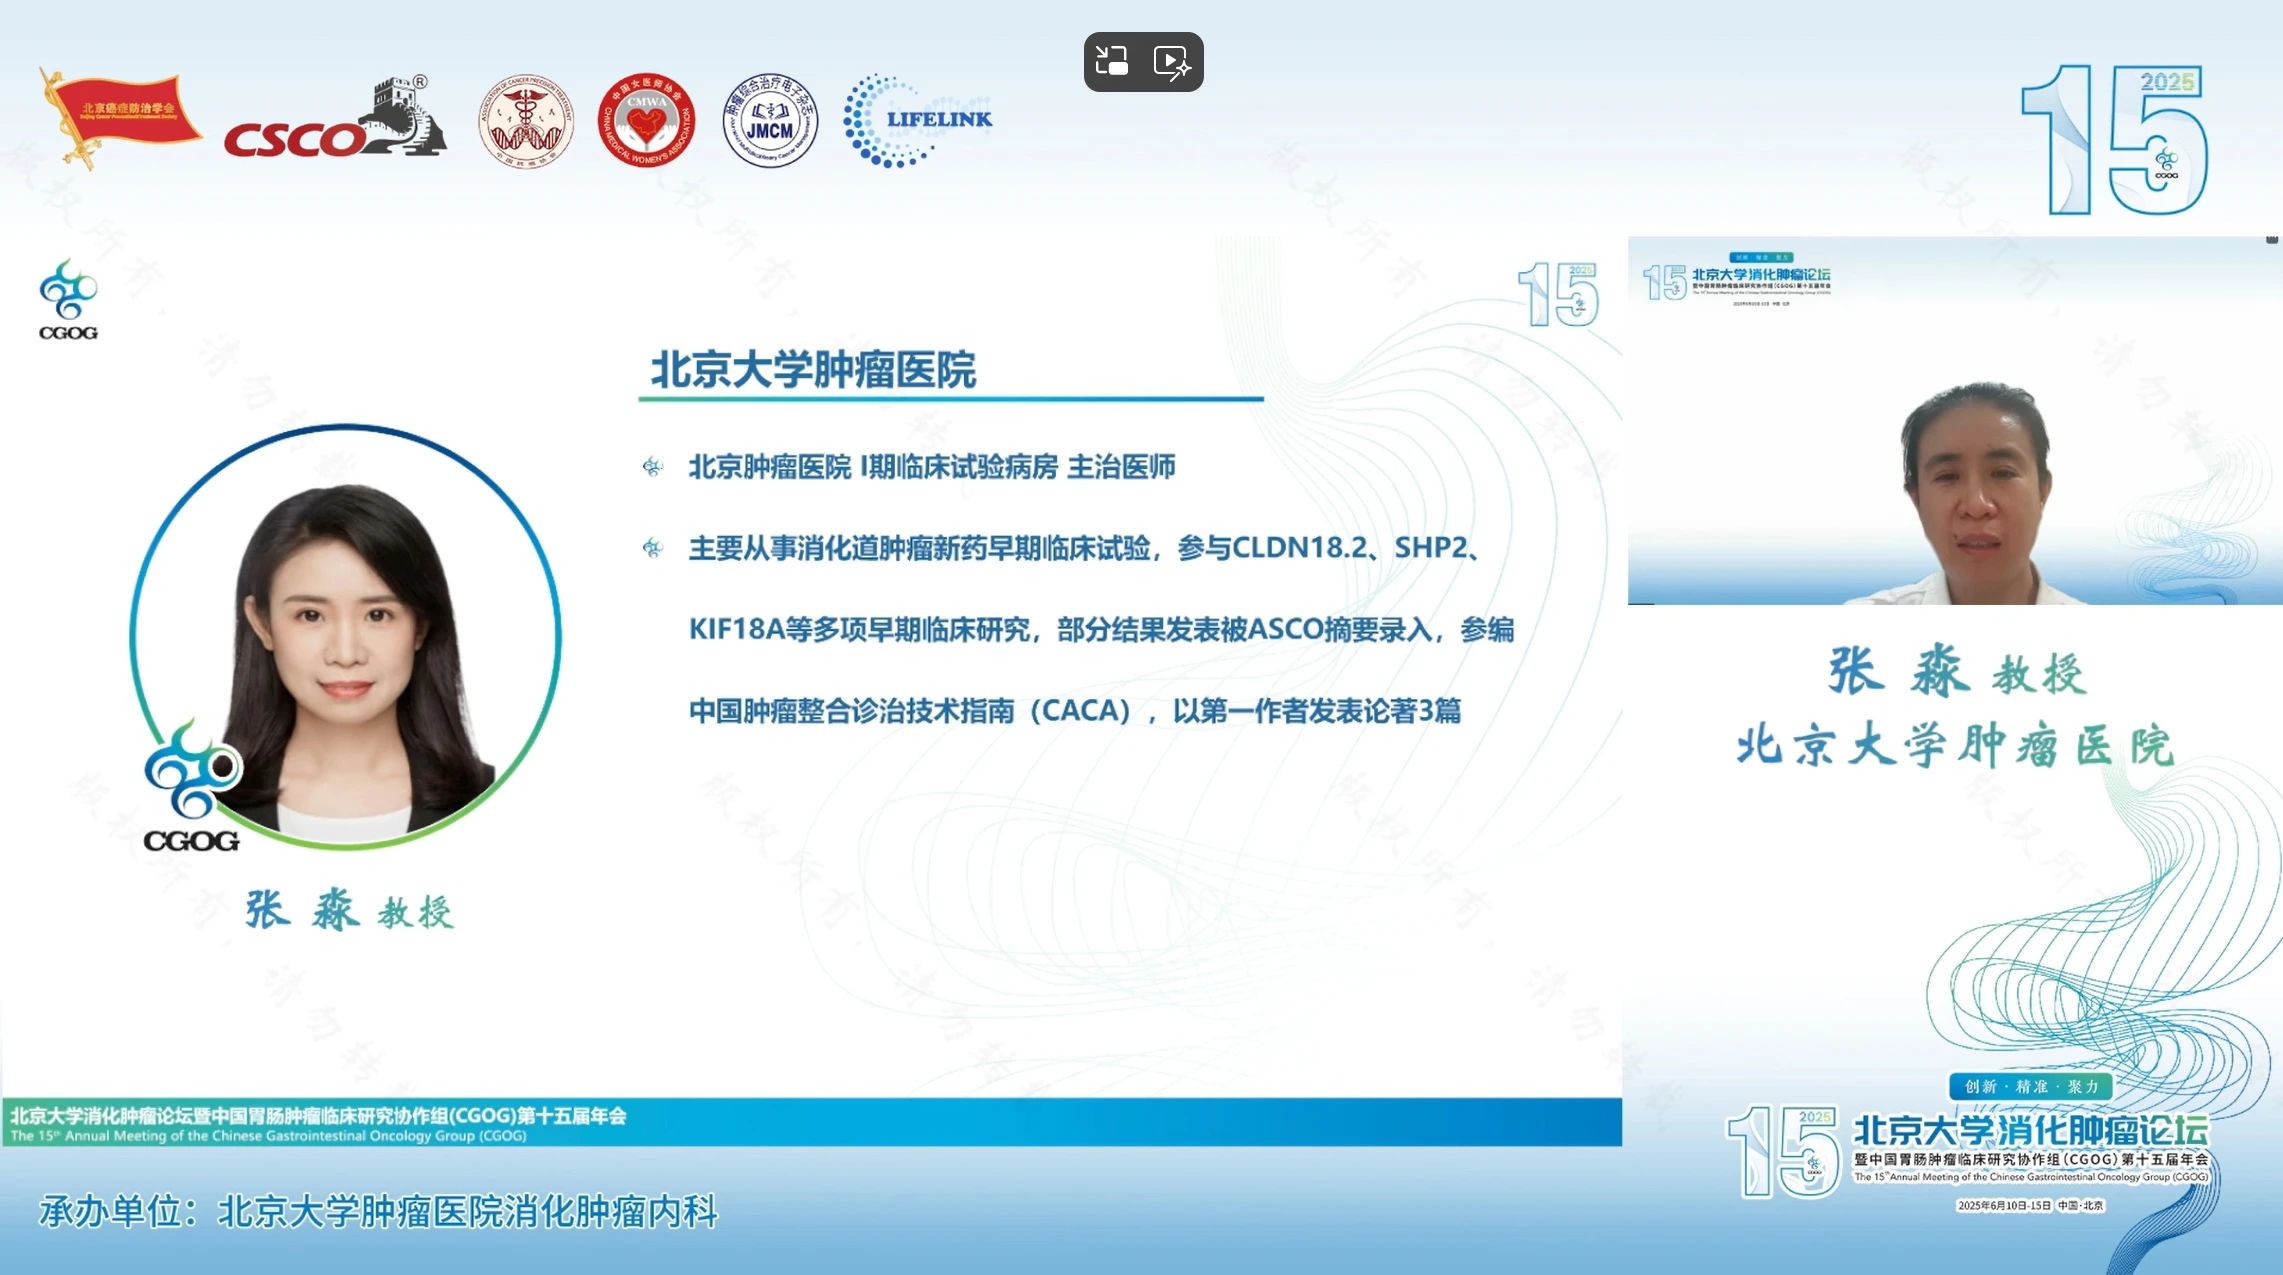2283x1275 pixels.
Task: Click the 张淼 教授 name under portrait
Action: coord(349,911)
